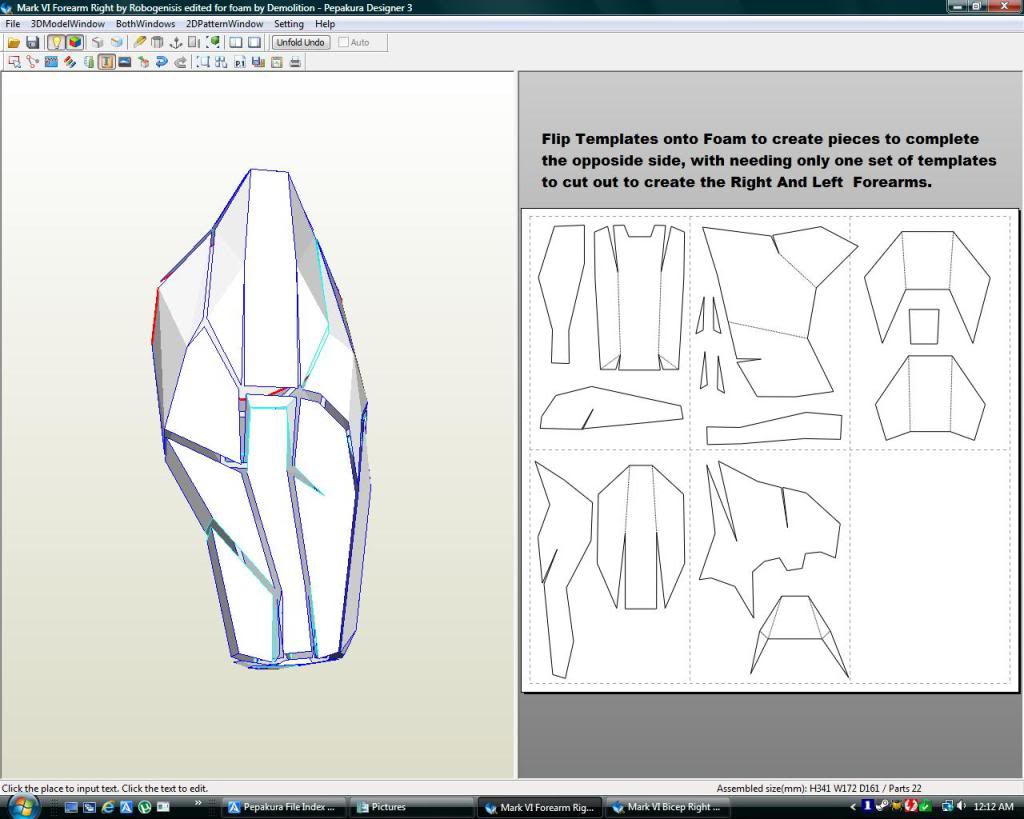This screenshot has height=819, width=1024.
Task: Click the bracketed selection frame icon
Action: click(x=203, y=62)
